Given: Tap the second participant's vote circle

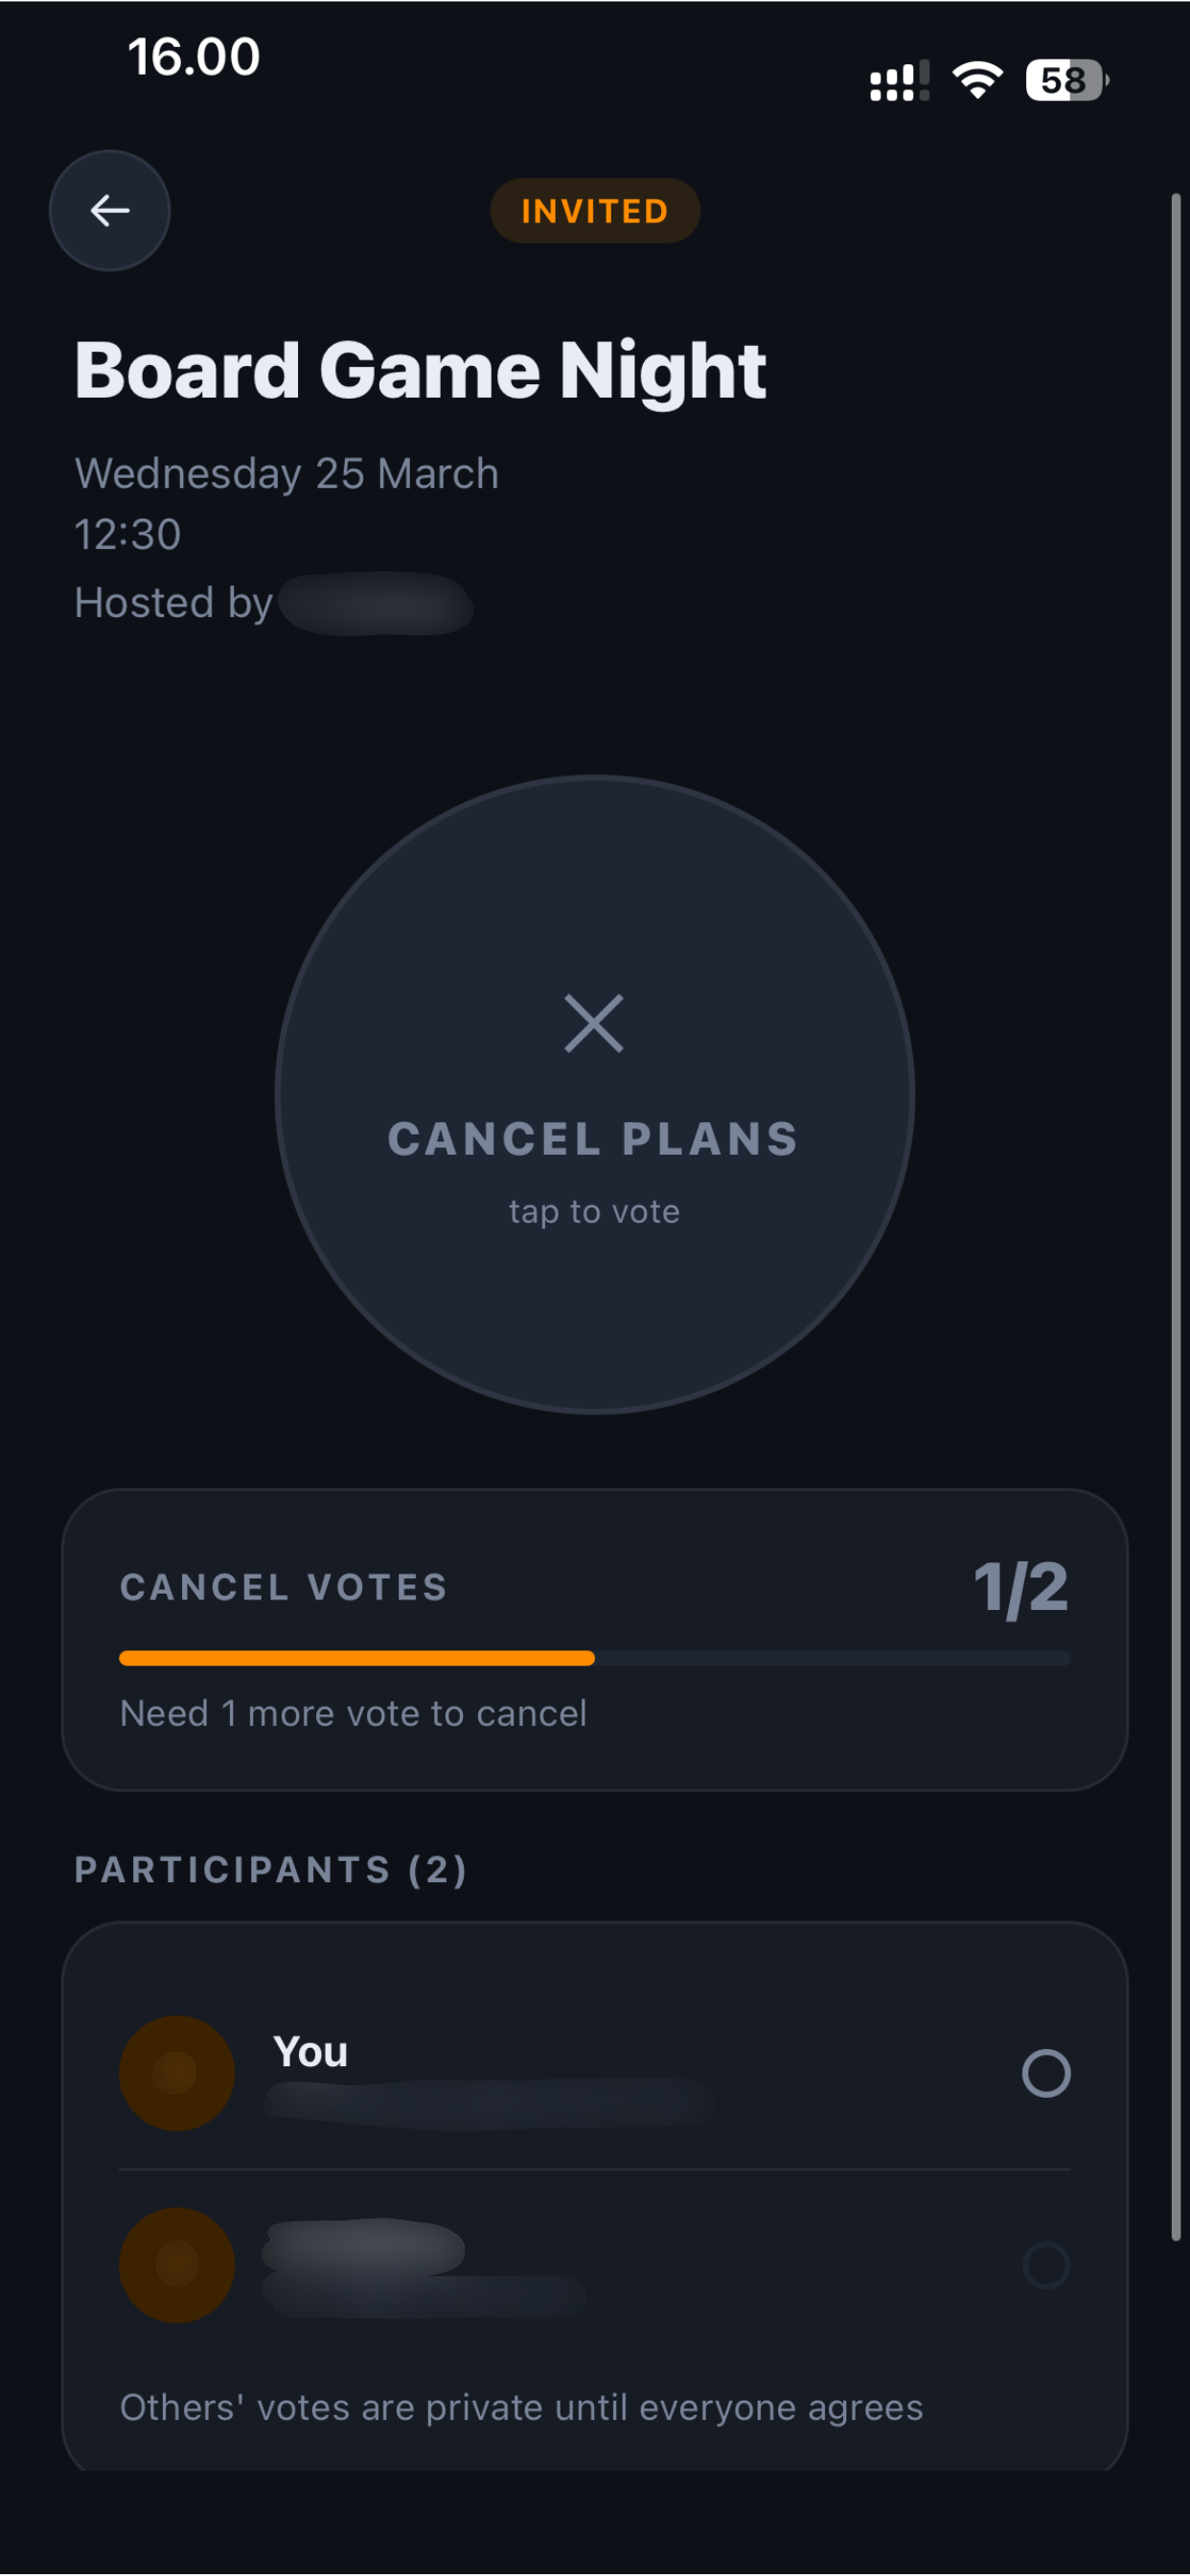Looking at the screenshot, I should click(1046, 2265).
